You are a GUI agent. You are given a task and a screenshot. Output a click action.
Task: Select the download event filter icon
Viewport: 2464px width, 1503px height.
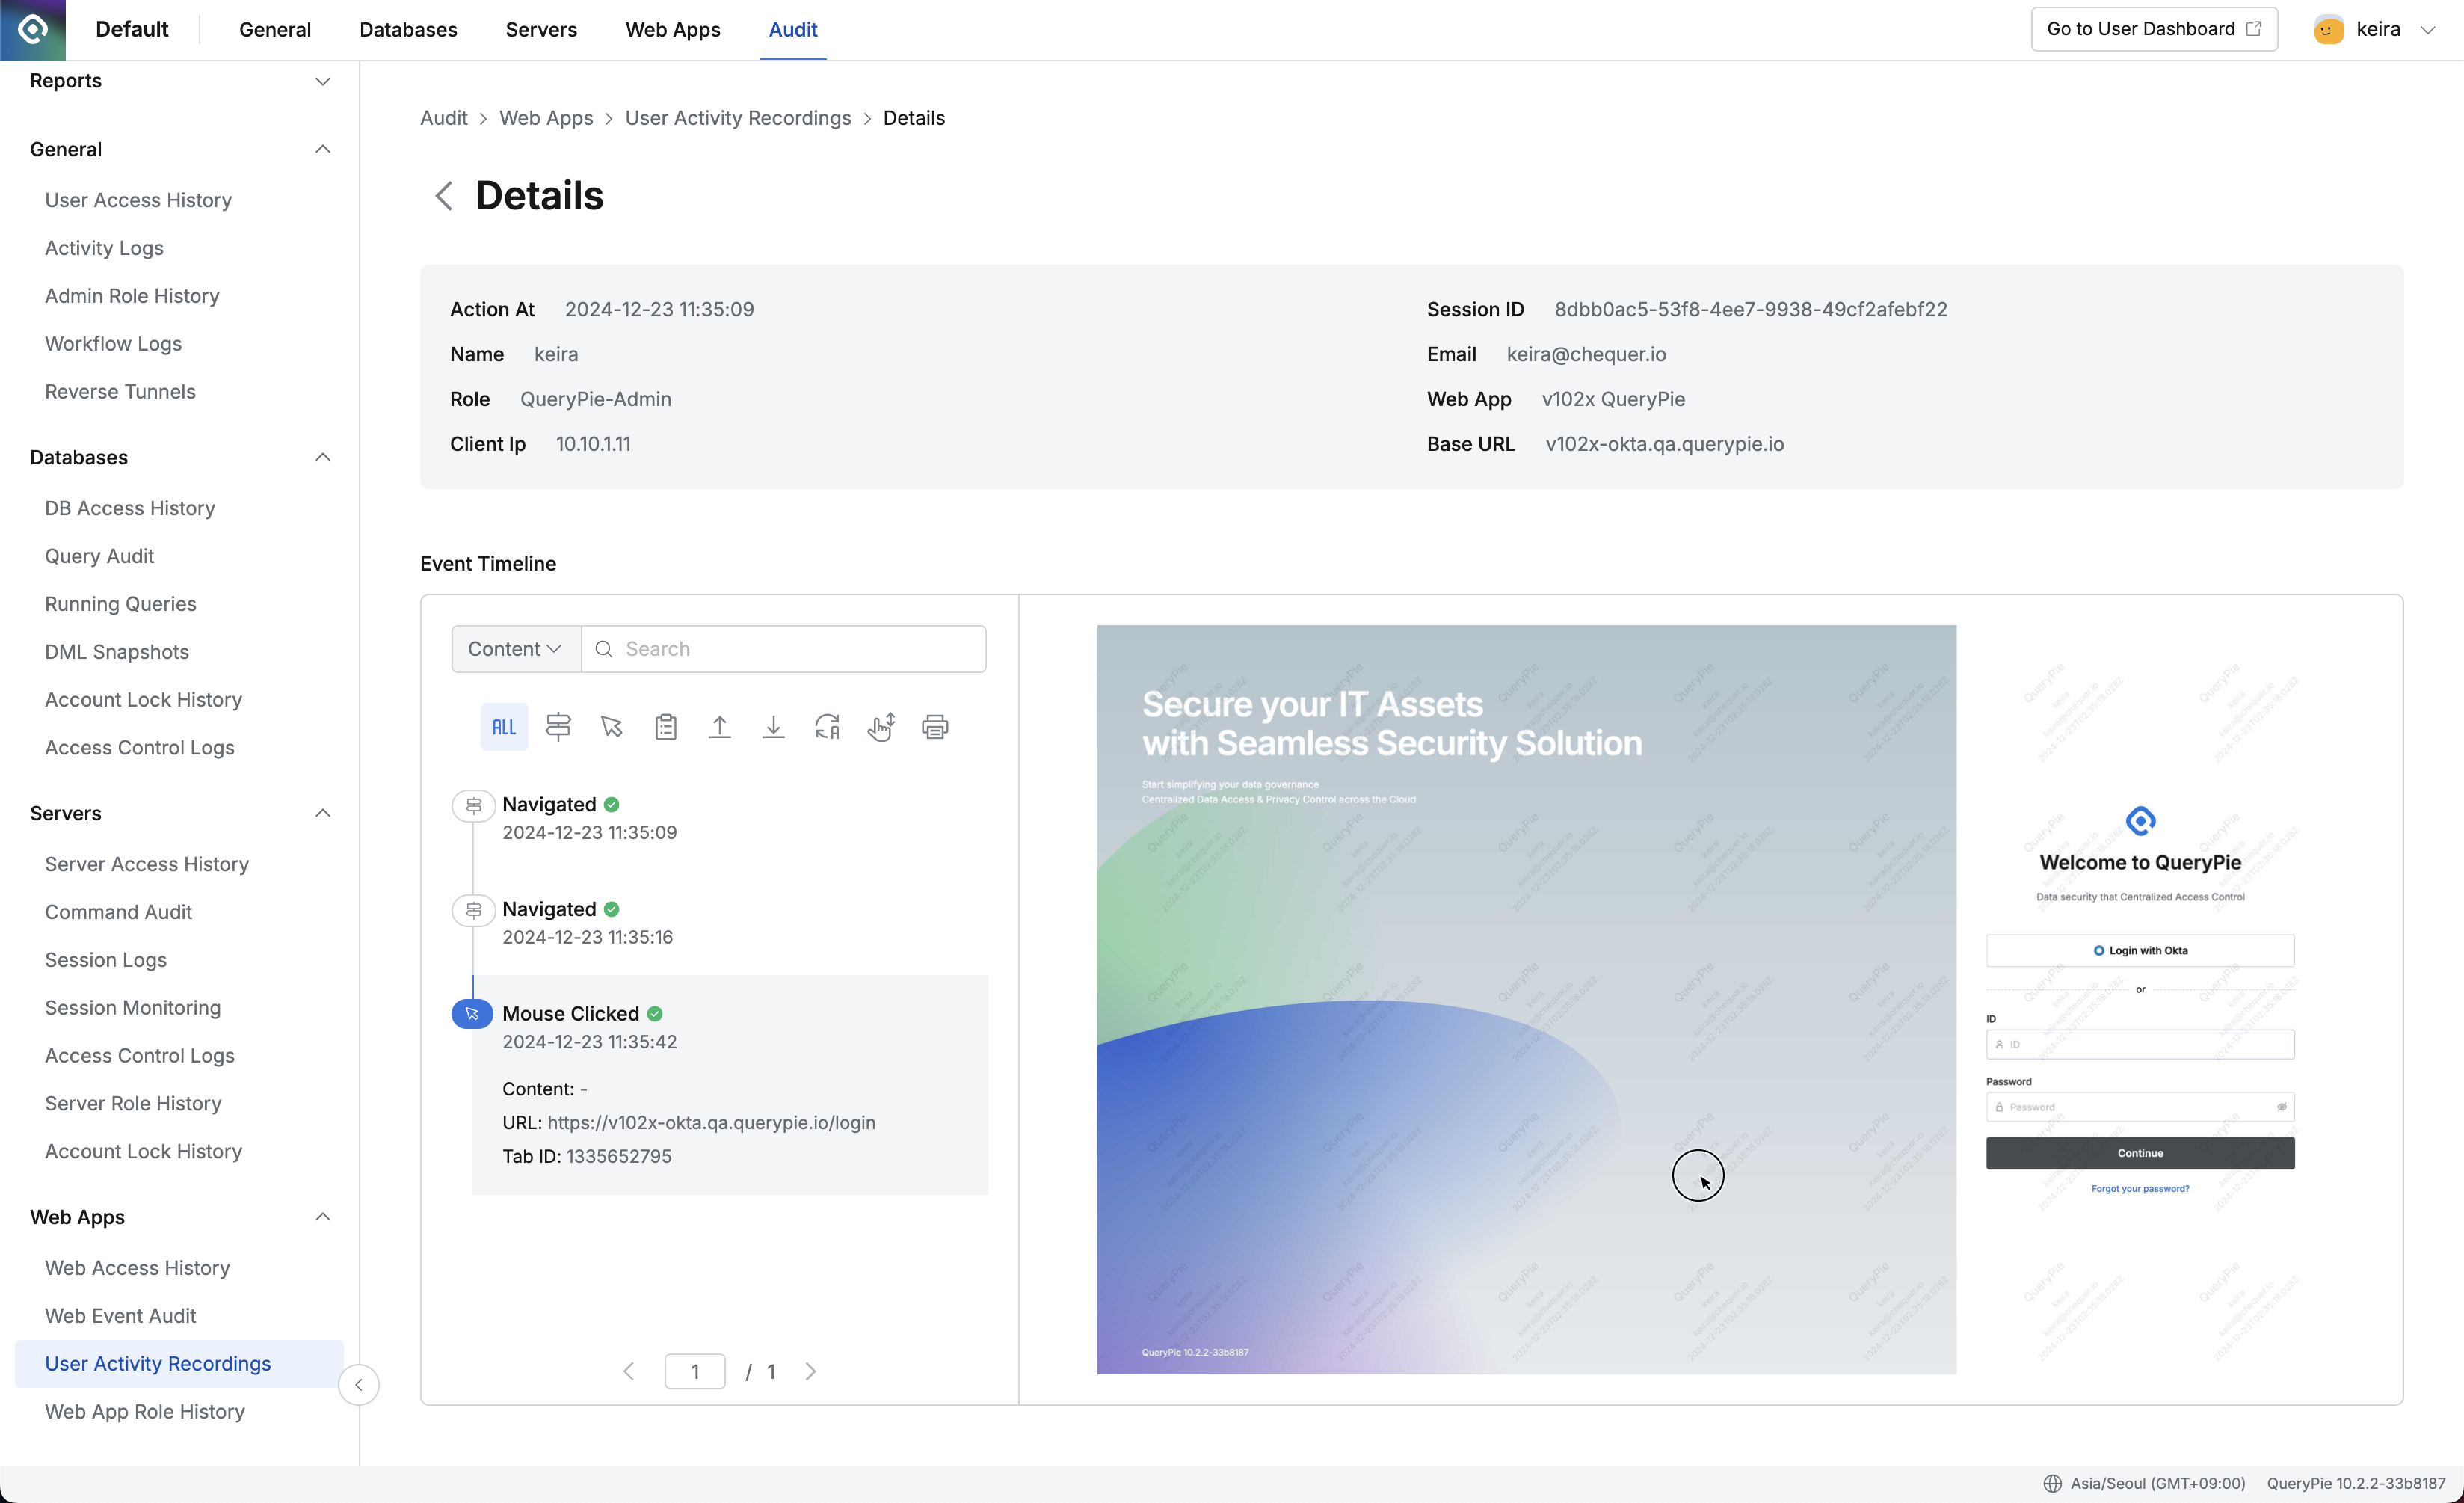point(774,727)
